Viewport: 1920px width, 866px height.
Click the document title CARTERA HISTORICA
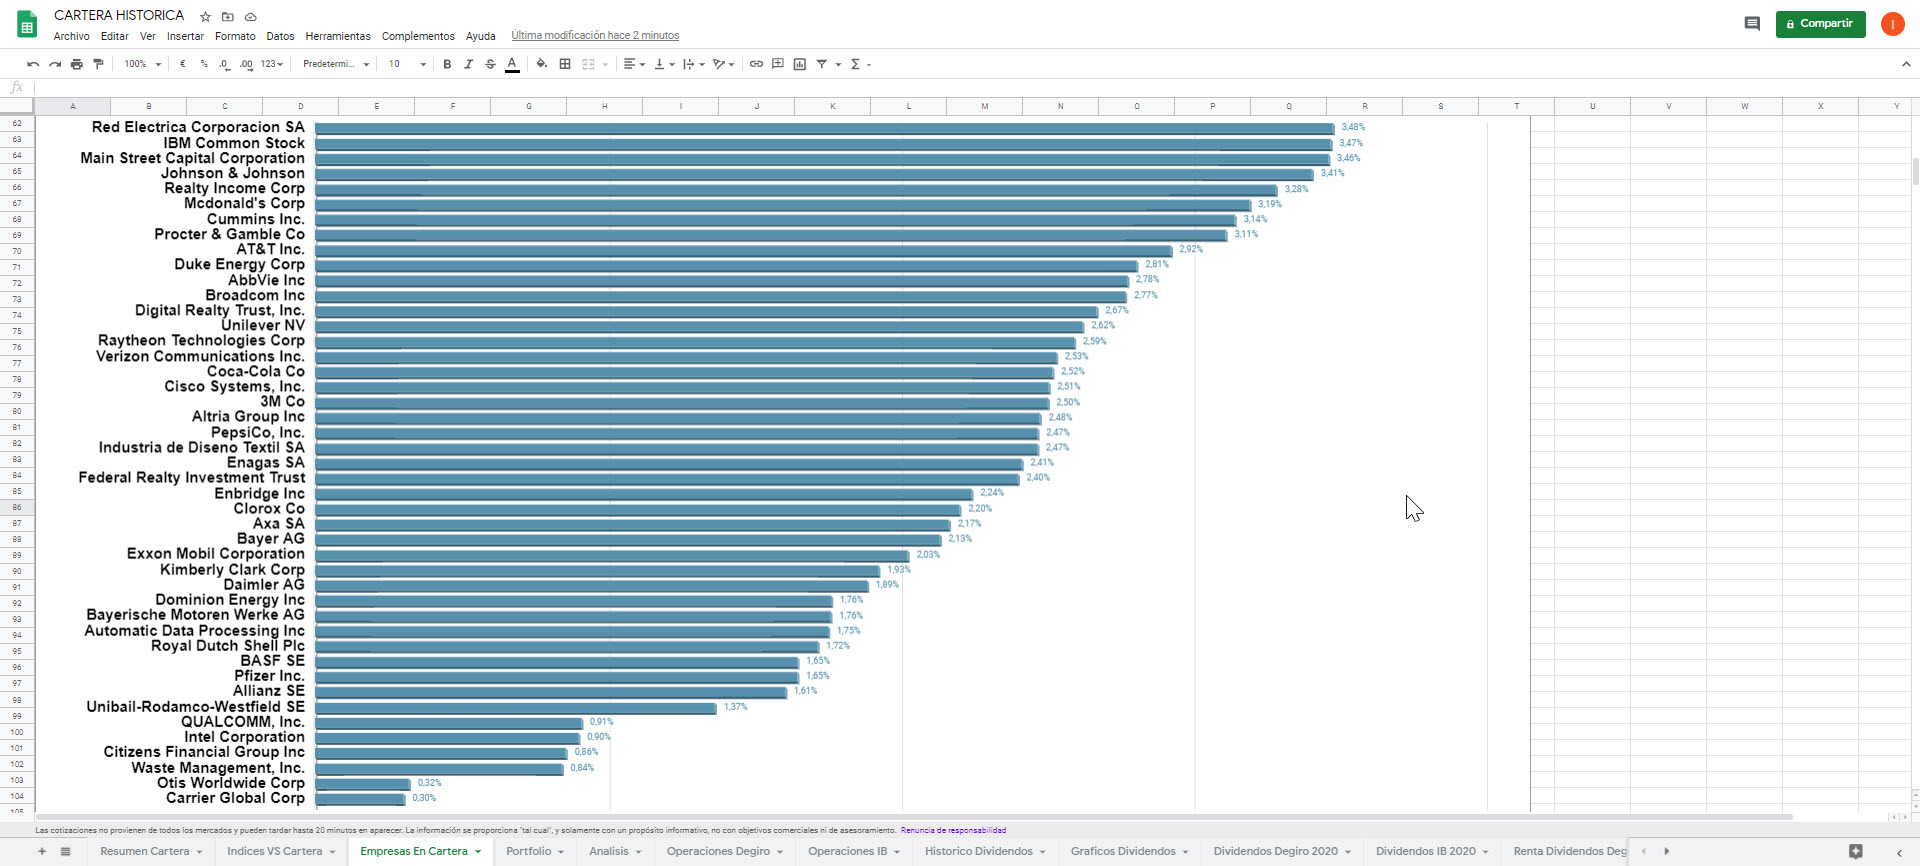[x=119, y=15]
